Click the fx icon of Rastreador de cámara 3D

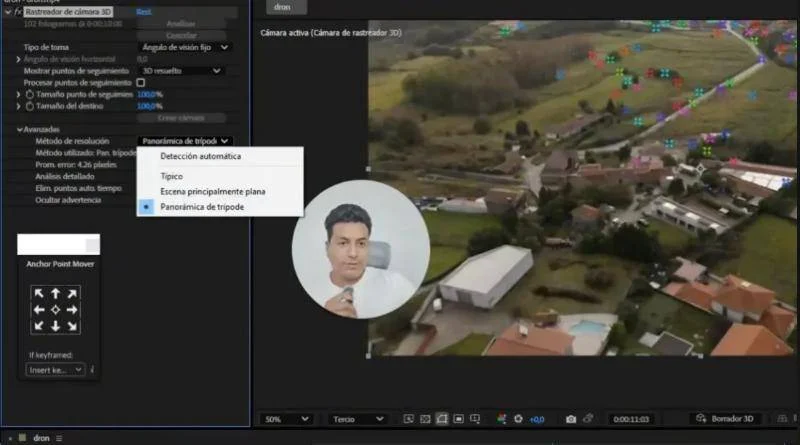[x=18, y=11]
